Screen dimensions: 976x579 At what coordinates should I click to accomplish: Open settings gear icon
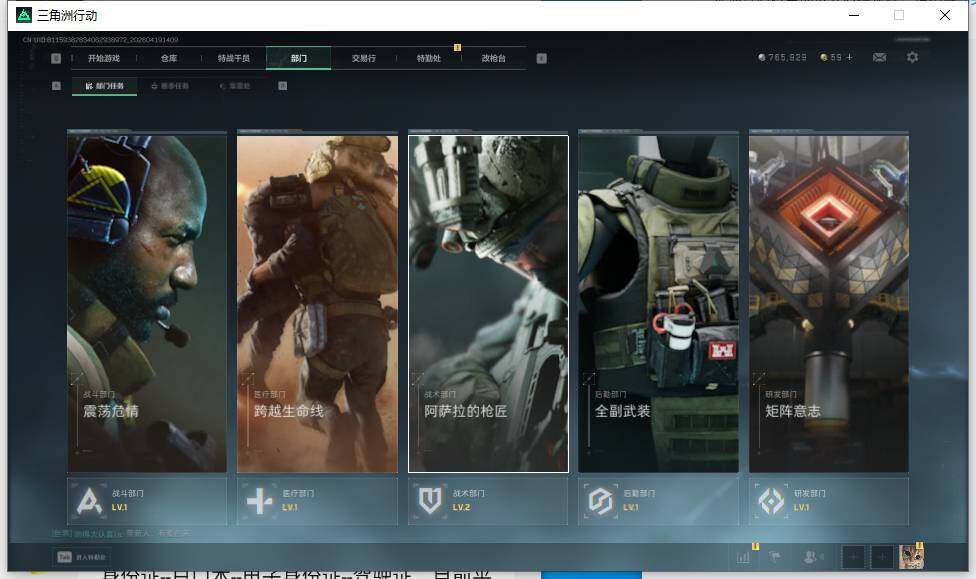point(912,58)
